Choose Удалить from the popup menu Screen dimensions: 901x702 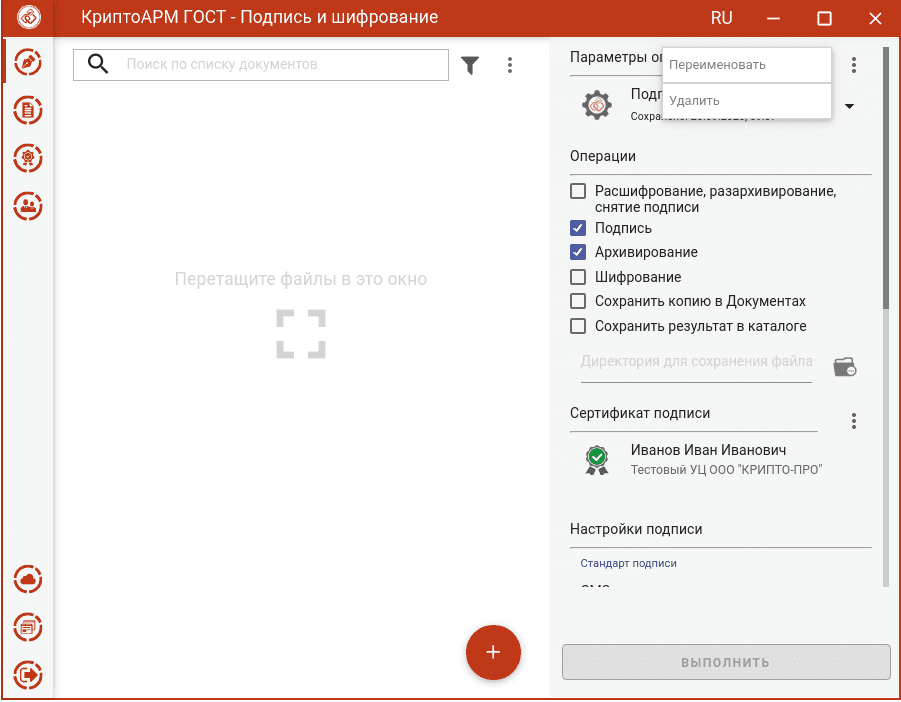(x=747, y=101)
